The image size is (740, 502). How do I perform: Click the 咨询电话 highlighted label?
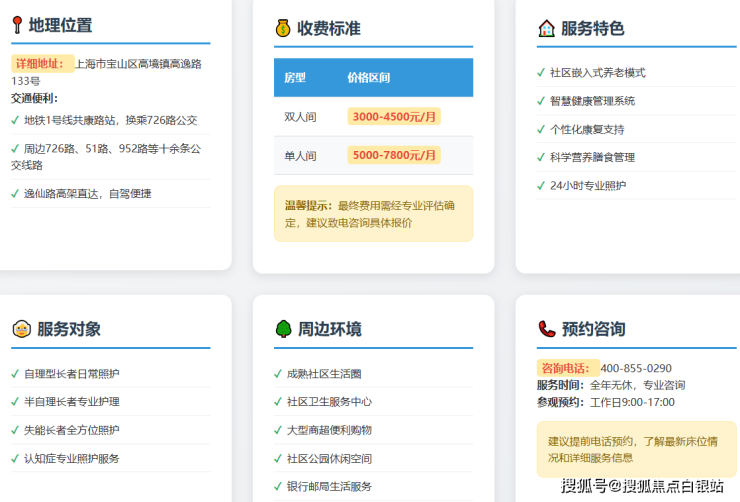coord(568,368)
